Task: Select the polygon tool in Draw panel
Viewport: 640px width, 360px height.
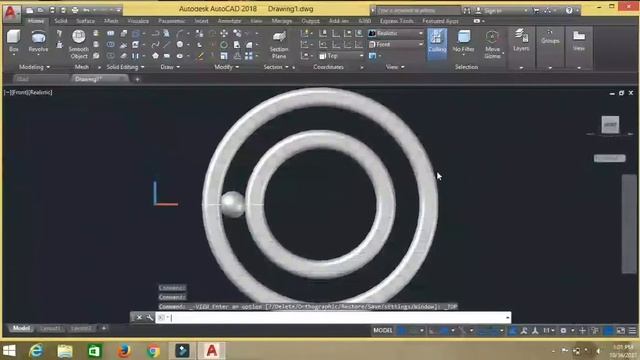Action: click(x=155, y=56)
